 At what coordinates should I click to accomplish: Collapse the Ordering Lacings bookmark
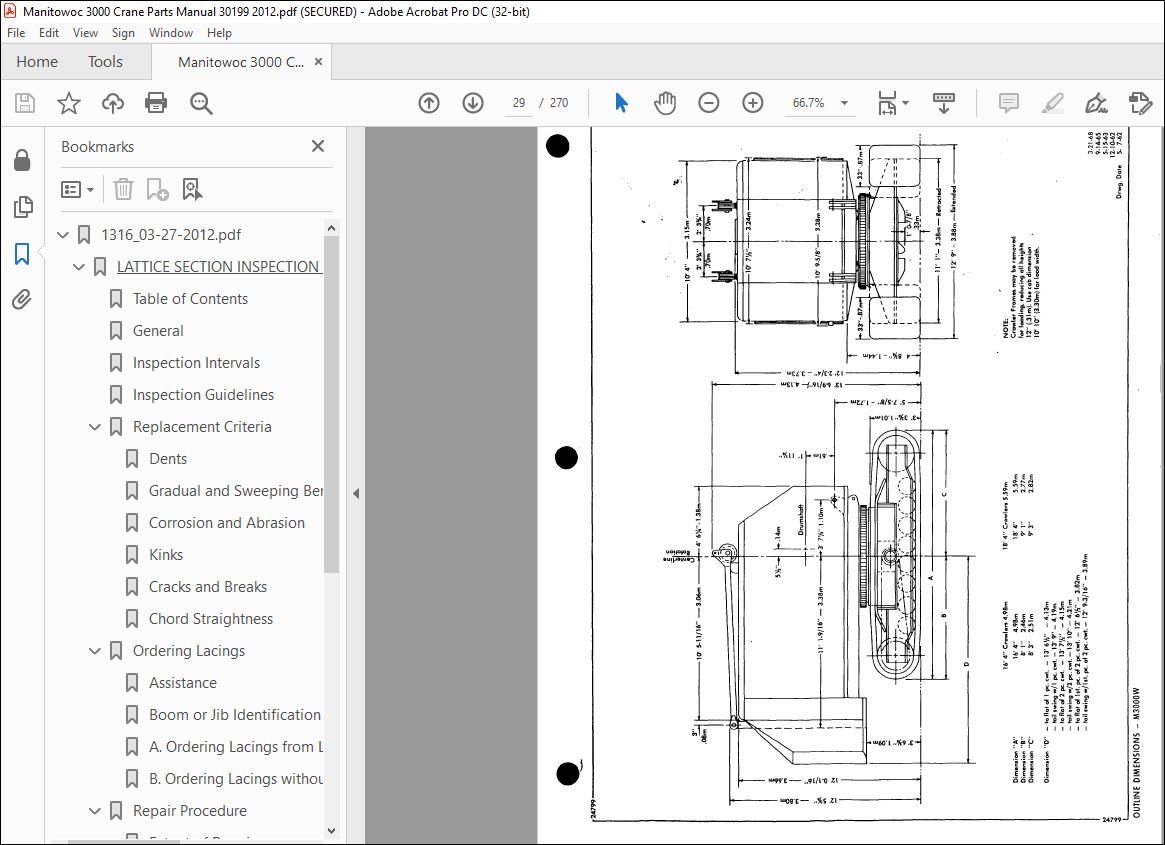95,650
